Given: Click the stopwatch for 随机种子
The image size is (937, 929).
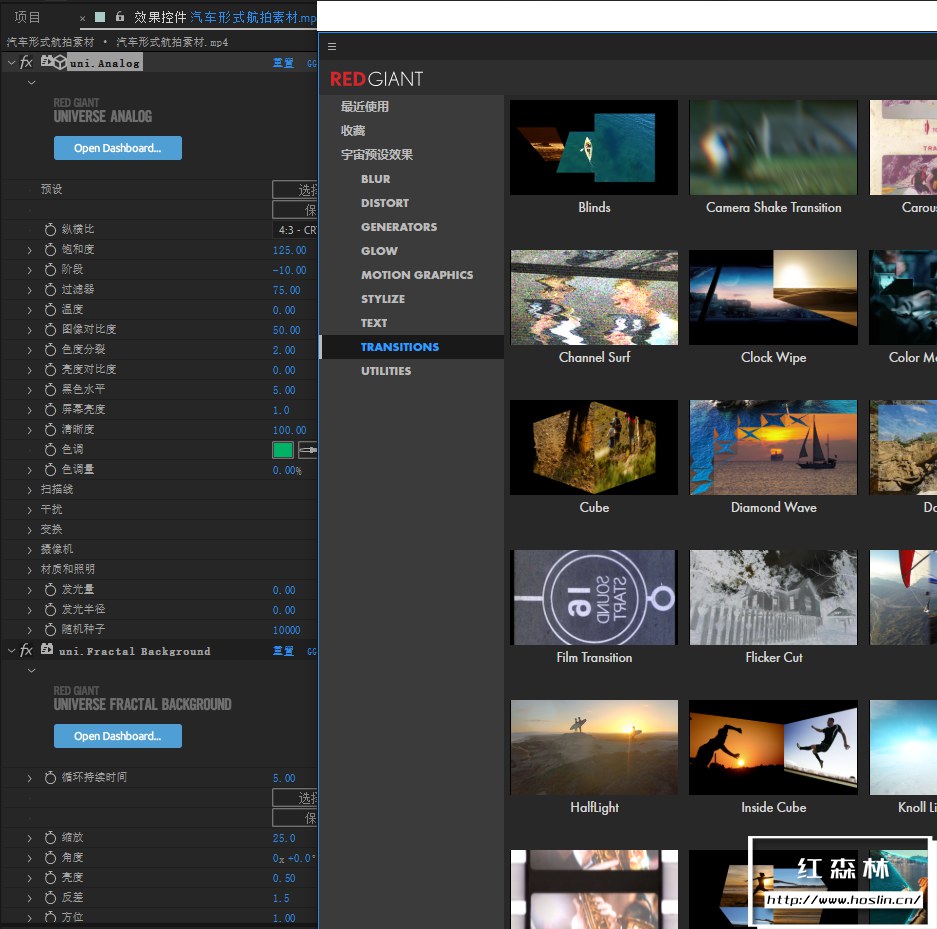Looking at the screenshot, I should (x=50, y=630).
